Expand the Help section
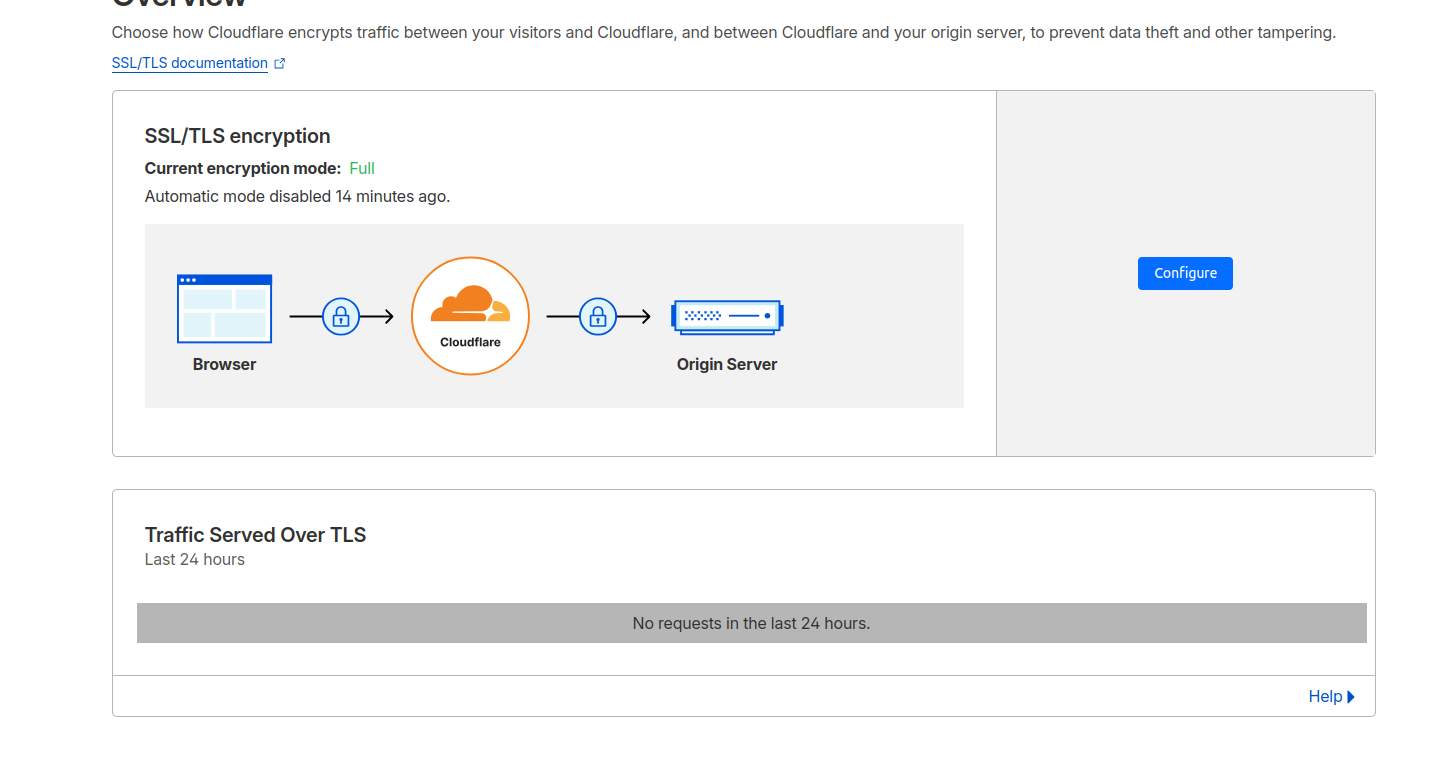The image size is (1433, 771). coord(1327,696)
